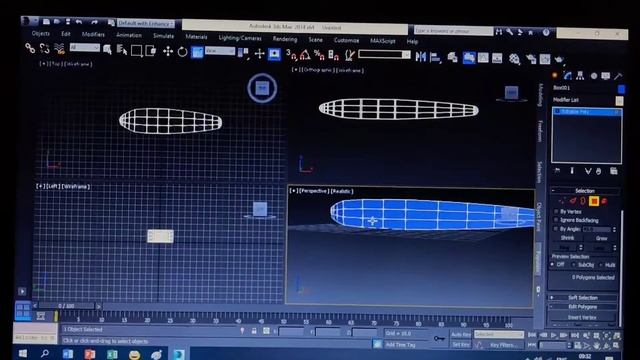Select the Link tool icon
The width and height of the screenshot is (640, 360).
30,48
